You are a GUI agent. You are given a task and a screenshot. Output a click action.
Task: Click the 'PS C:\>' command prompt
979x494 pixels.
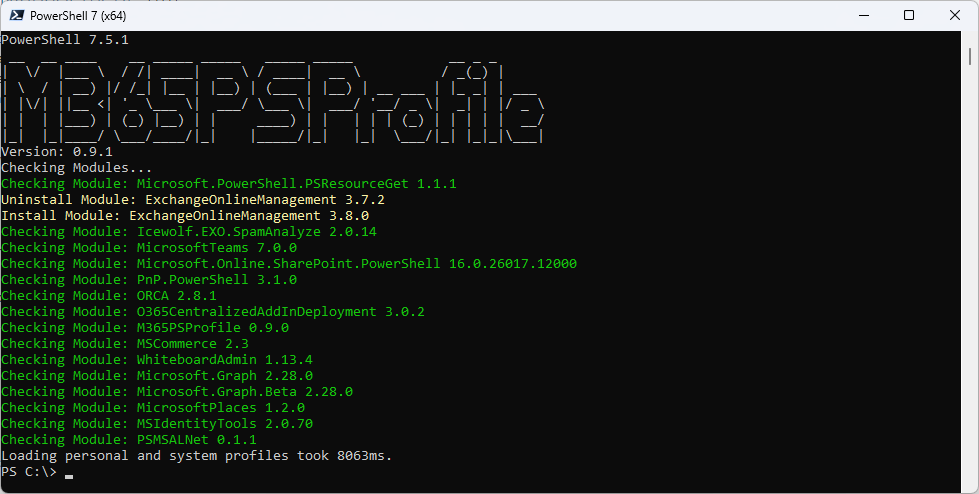tap(29, 472)
